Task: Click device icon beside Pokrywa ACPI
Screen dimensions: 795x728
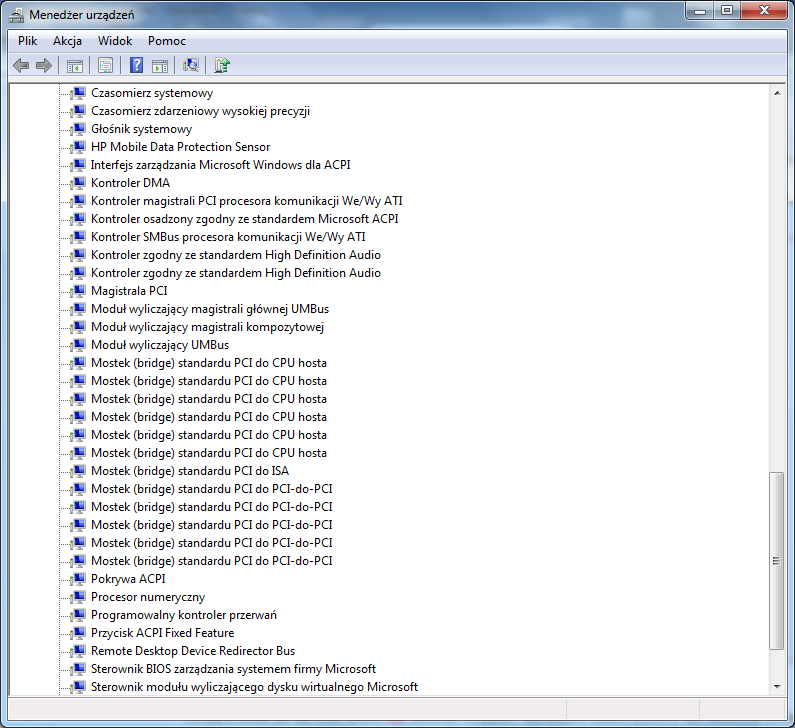Action: [x=79, y=579]
